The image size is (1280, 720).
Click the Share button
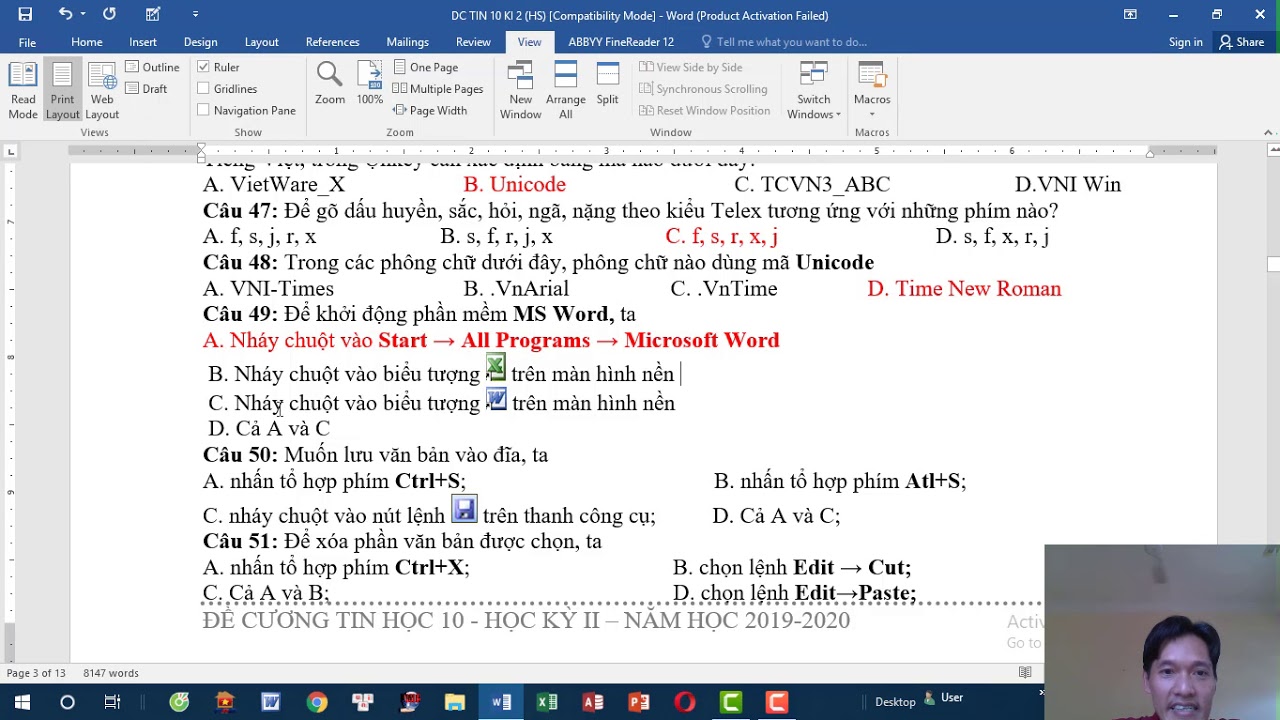click(x=1241, y=42)
